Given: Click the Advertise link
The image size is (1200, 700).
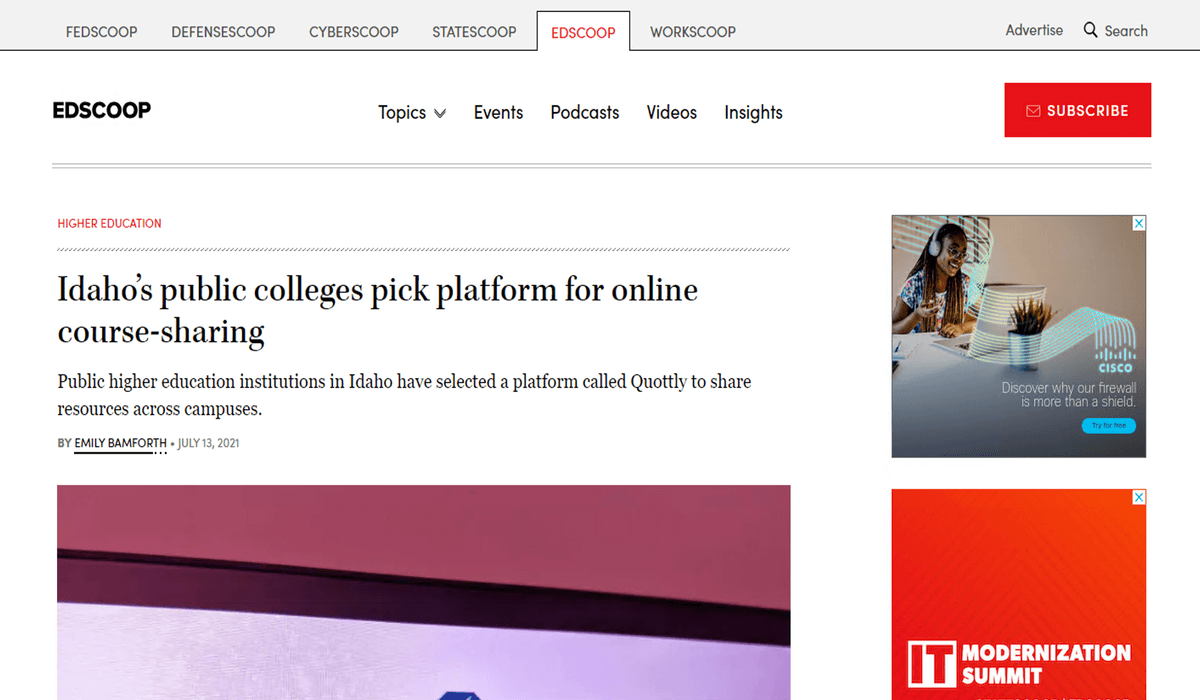Looking at the screenshot, I should [1034, 30].
